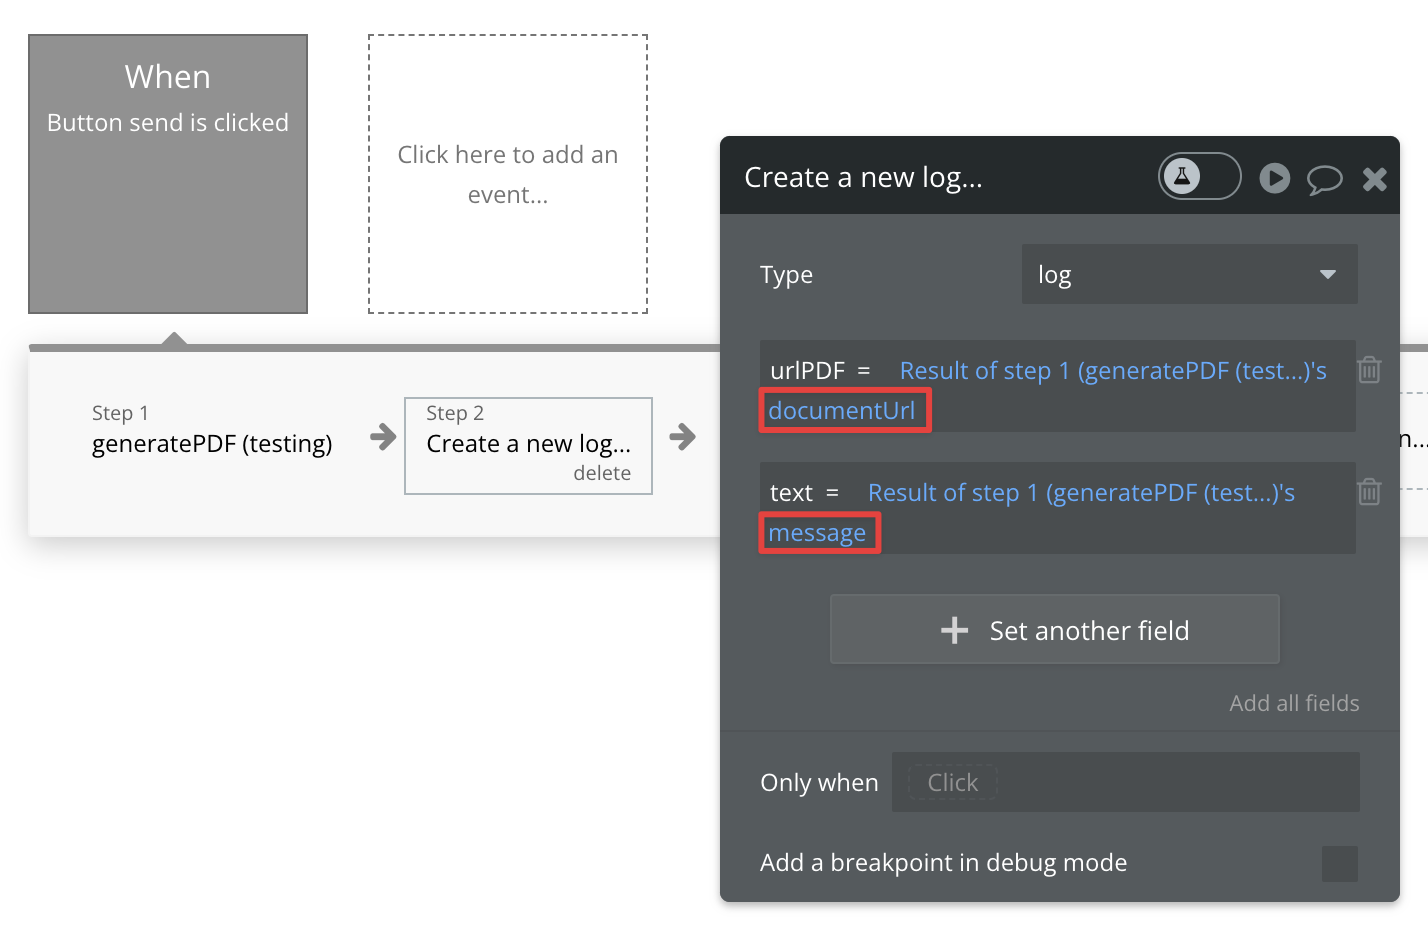The height and width of the screenshot is (928, 1428).
Task: Click the message expression link
Action: point(817,533)
